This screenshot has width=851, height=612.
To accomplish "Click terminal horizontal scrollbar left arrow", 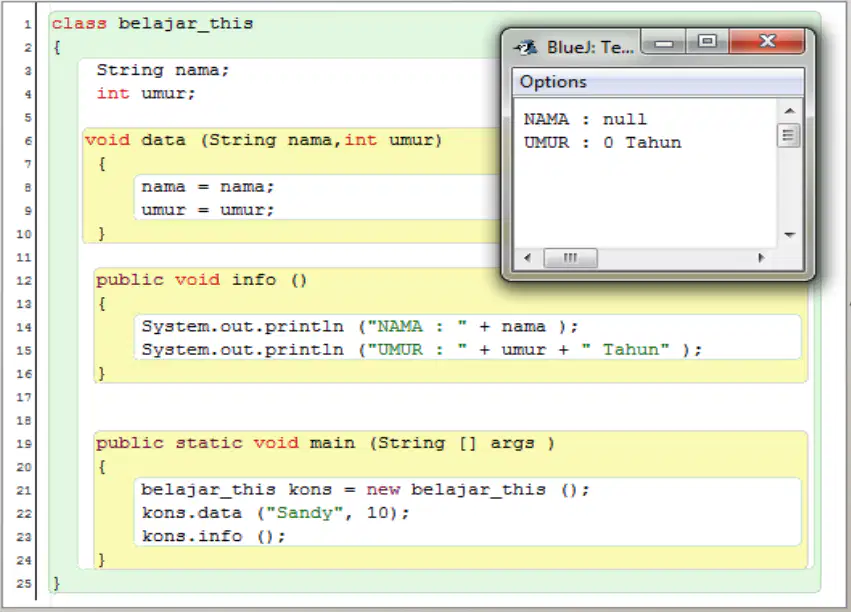I will pos(528,258).
